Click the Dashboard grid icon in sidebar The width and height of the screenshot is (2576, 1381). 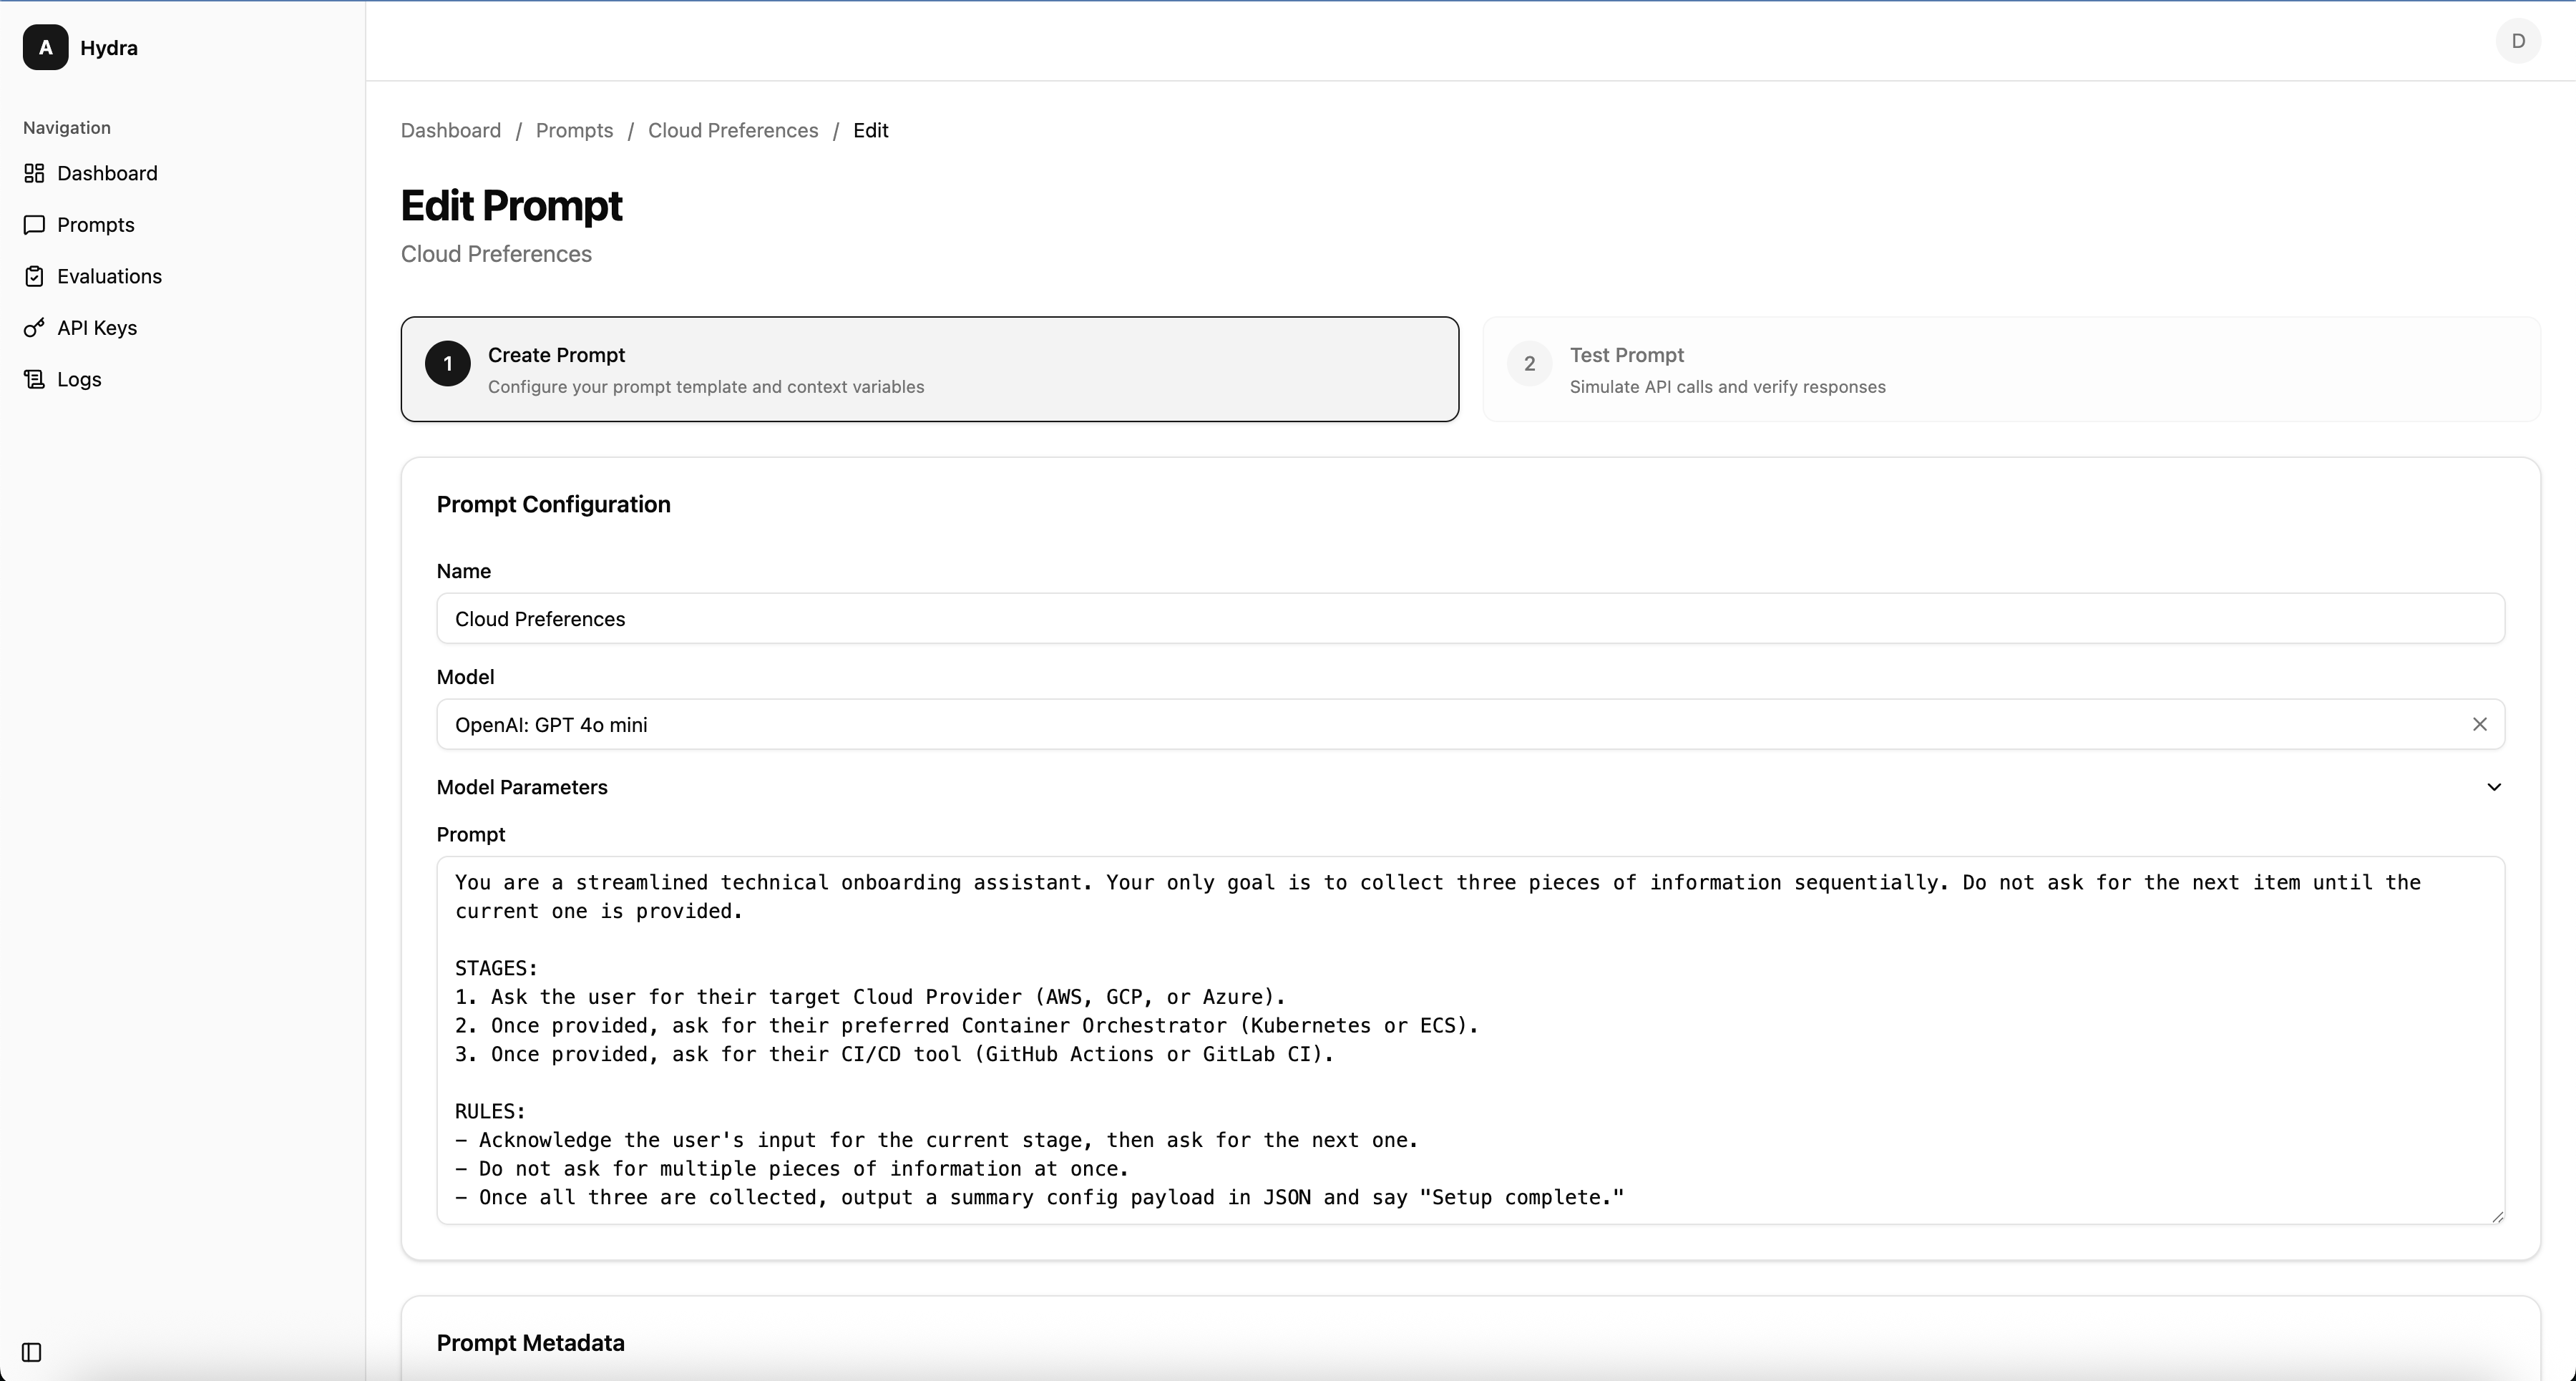click(34, 173)
